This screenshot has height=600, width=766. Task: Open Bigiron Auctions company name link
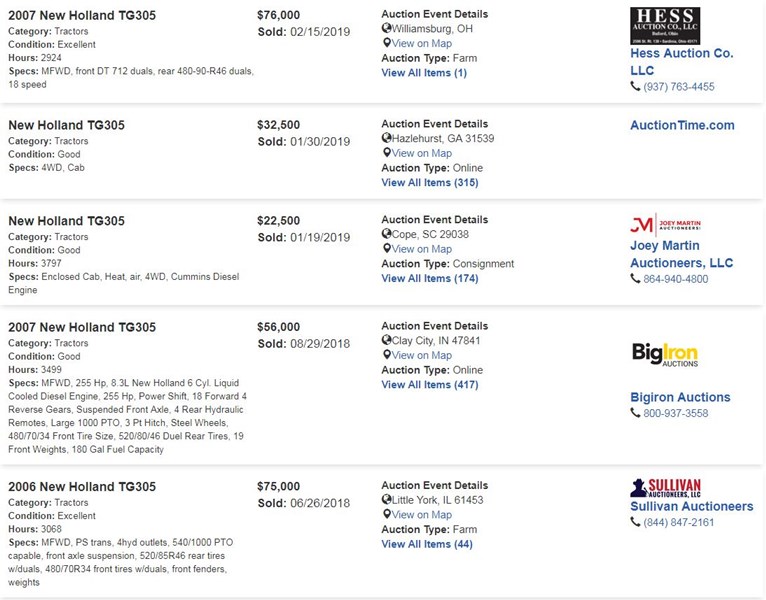click(680, 397)
